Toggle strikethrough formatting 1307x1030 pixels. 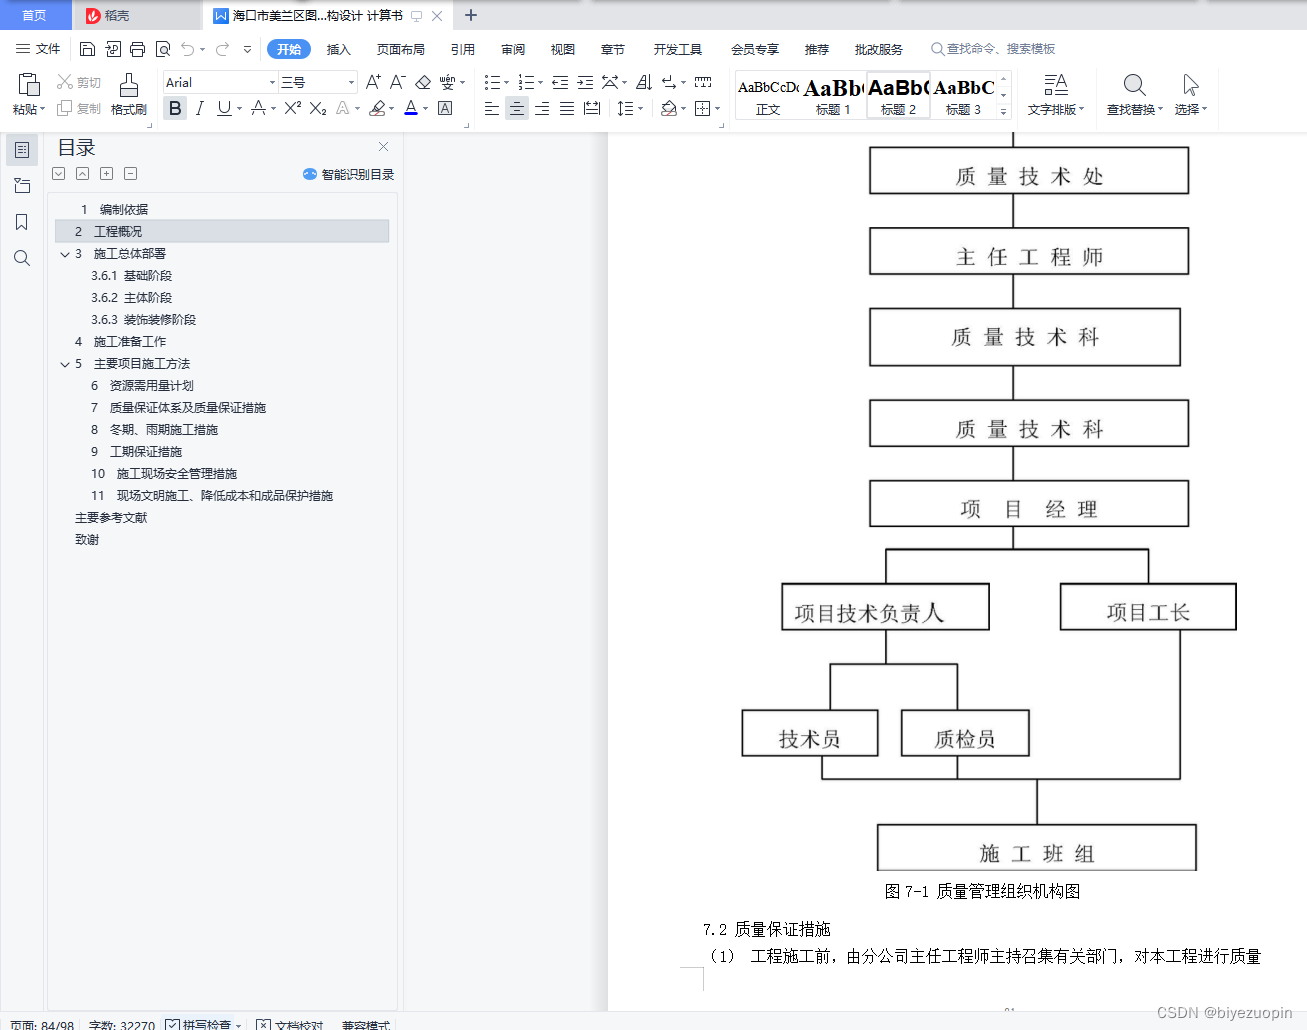pyautogui.click(x=258, y=108)
